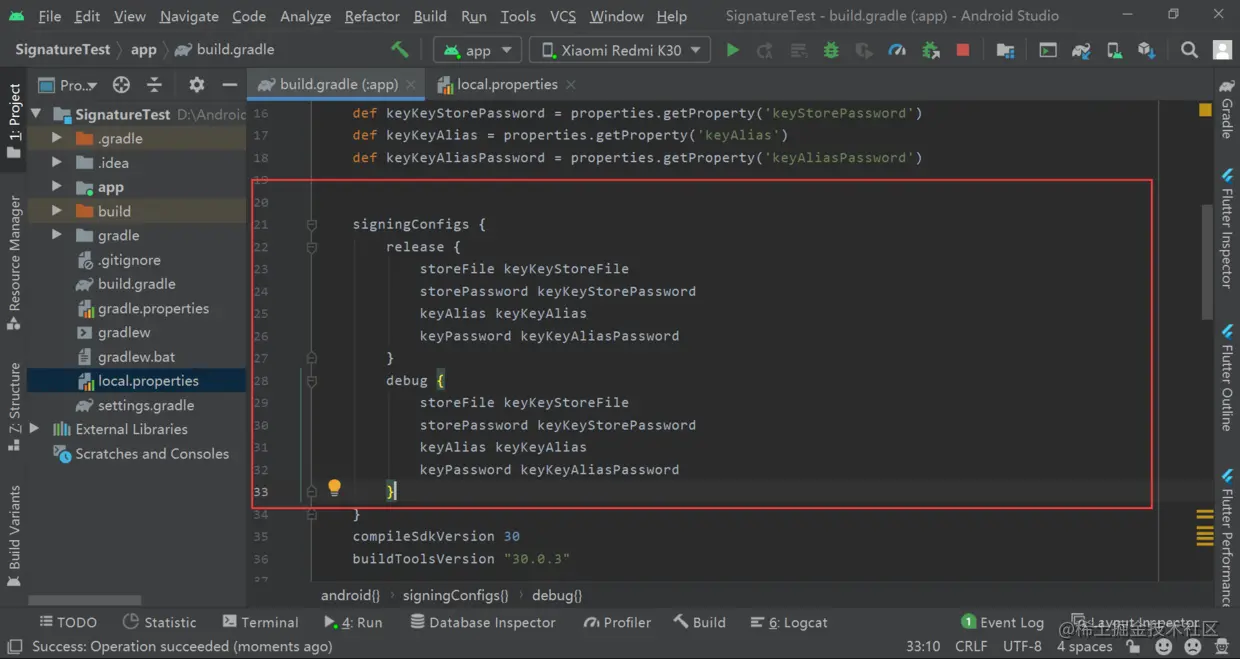Viewport: 1240px width, 659px height.
Task: Sync Project with Gradle Files icon
Action: coord(1081,50)
